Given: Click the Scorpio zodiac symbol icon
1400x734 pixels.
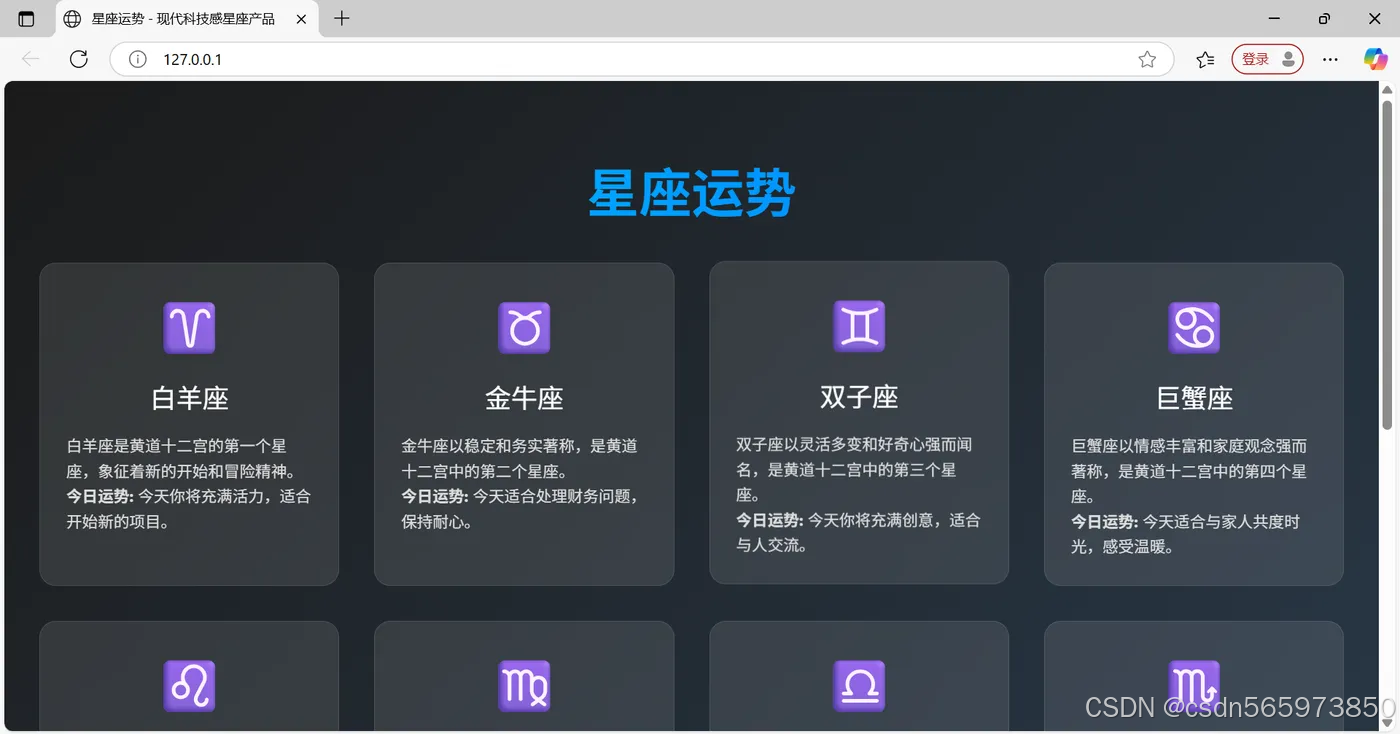Looking at the screenshot, I should pos(1194,686).
